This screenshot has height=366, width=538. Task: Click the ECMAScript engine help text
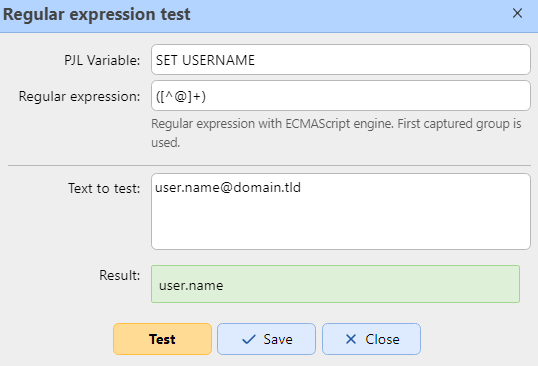point(336,133)
